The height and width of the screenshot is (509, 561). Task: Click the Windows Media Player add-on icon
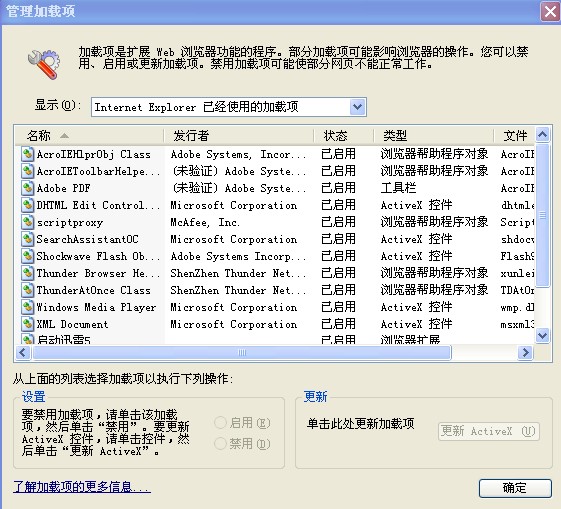click(x=27, y=307)
